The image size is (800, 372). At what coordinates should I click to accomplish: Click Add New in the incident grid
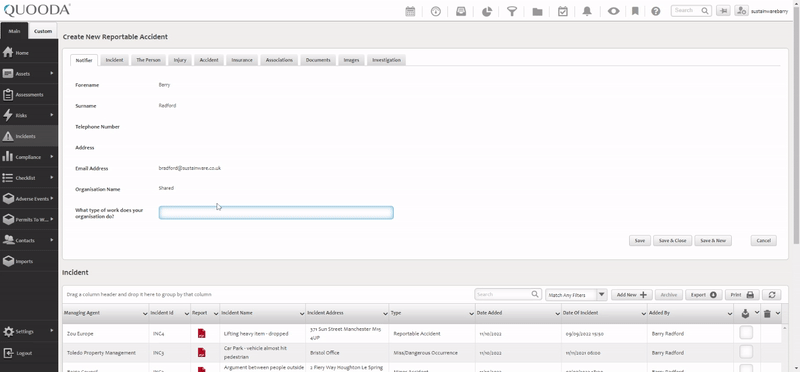[632, 294]
